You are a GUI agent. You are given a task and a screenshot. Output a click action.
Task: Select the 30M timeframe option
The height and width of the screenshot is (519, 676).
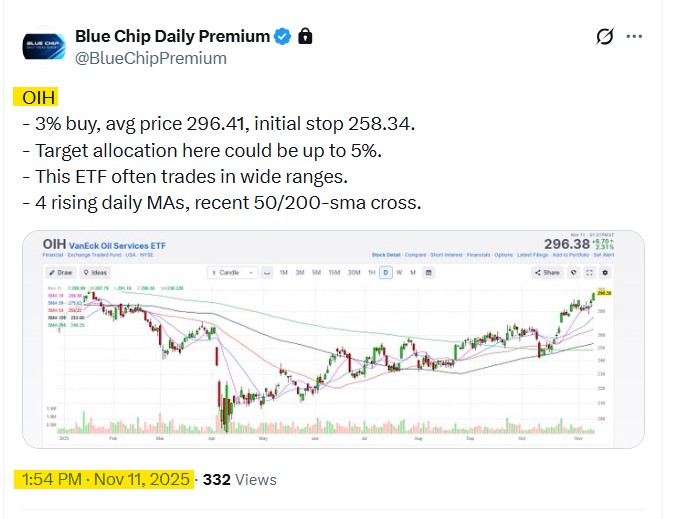[353, 272]
